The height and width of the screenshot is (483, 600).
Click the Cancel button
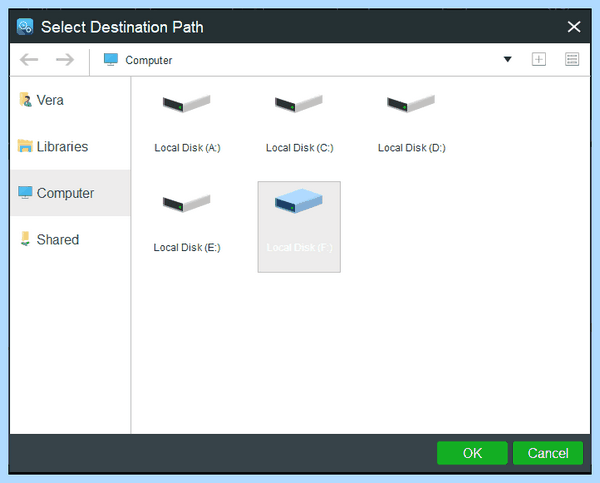(548, 453)
